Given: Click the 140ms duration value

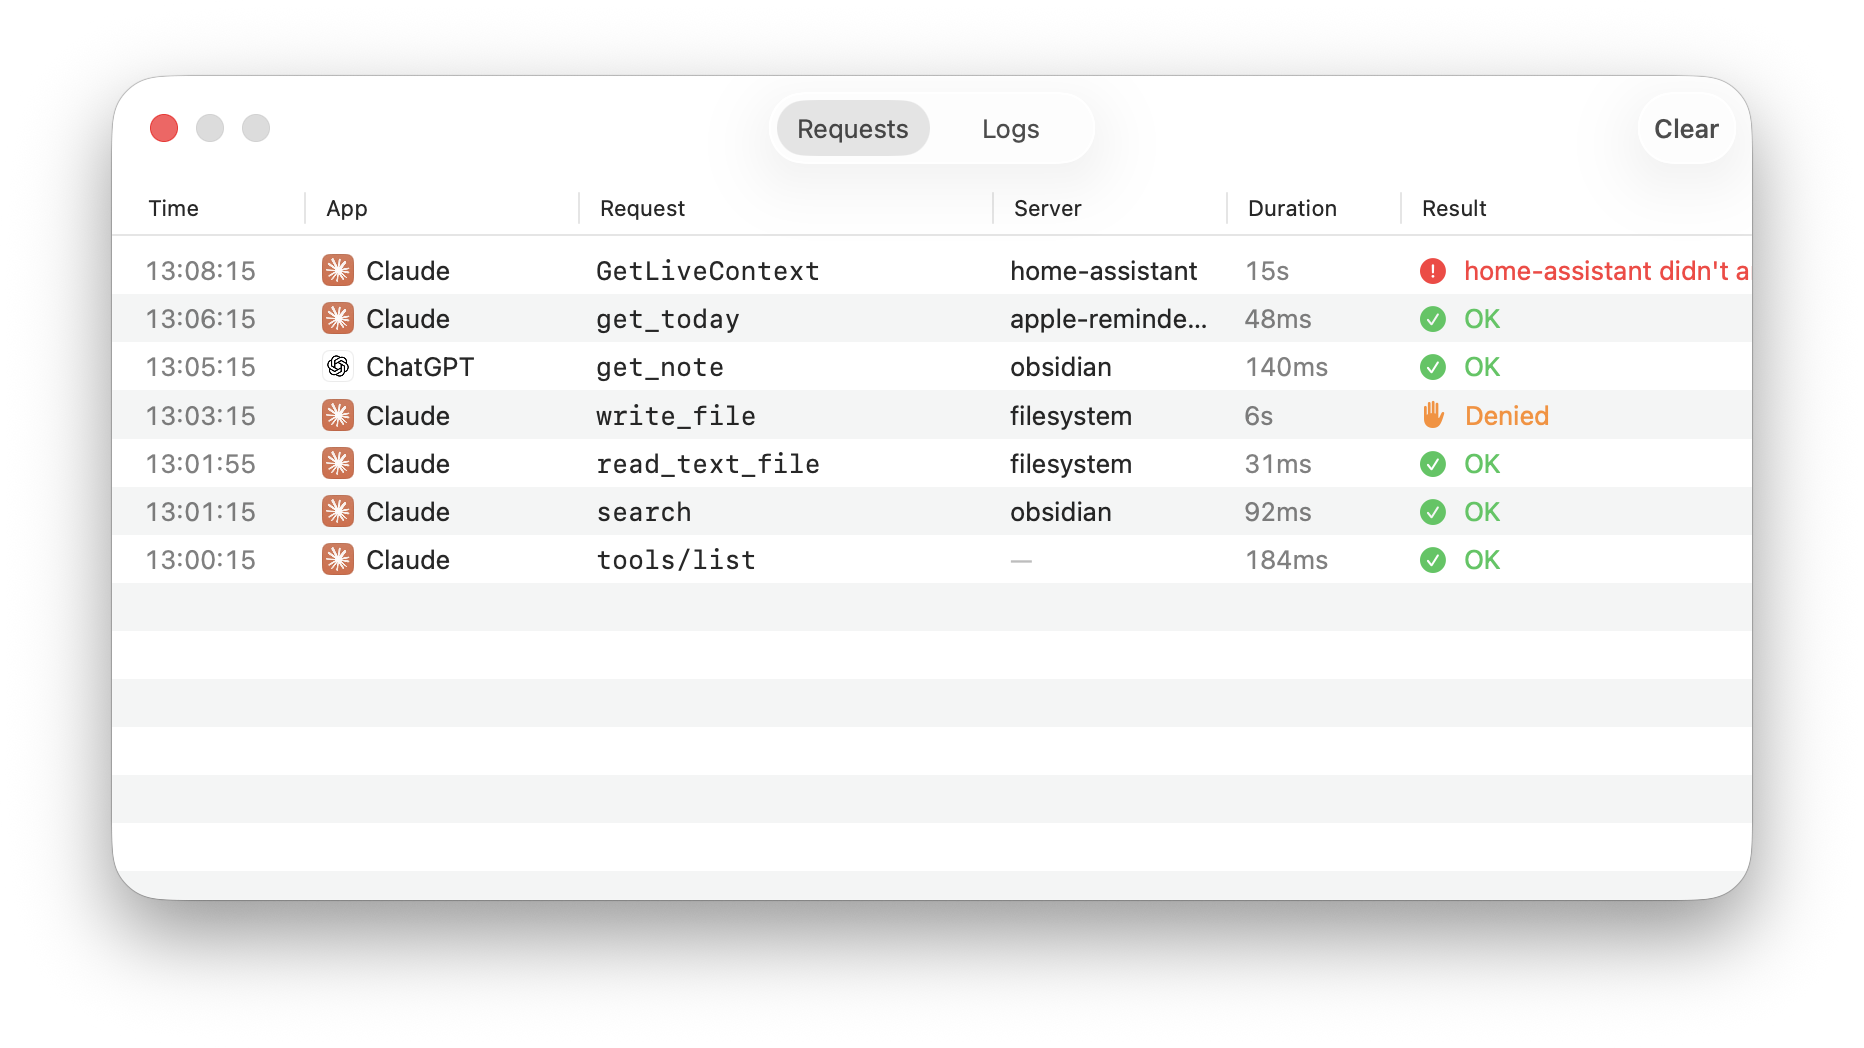Looking at the screenshot, I should pos(1286,367).
